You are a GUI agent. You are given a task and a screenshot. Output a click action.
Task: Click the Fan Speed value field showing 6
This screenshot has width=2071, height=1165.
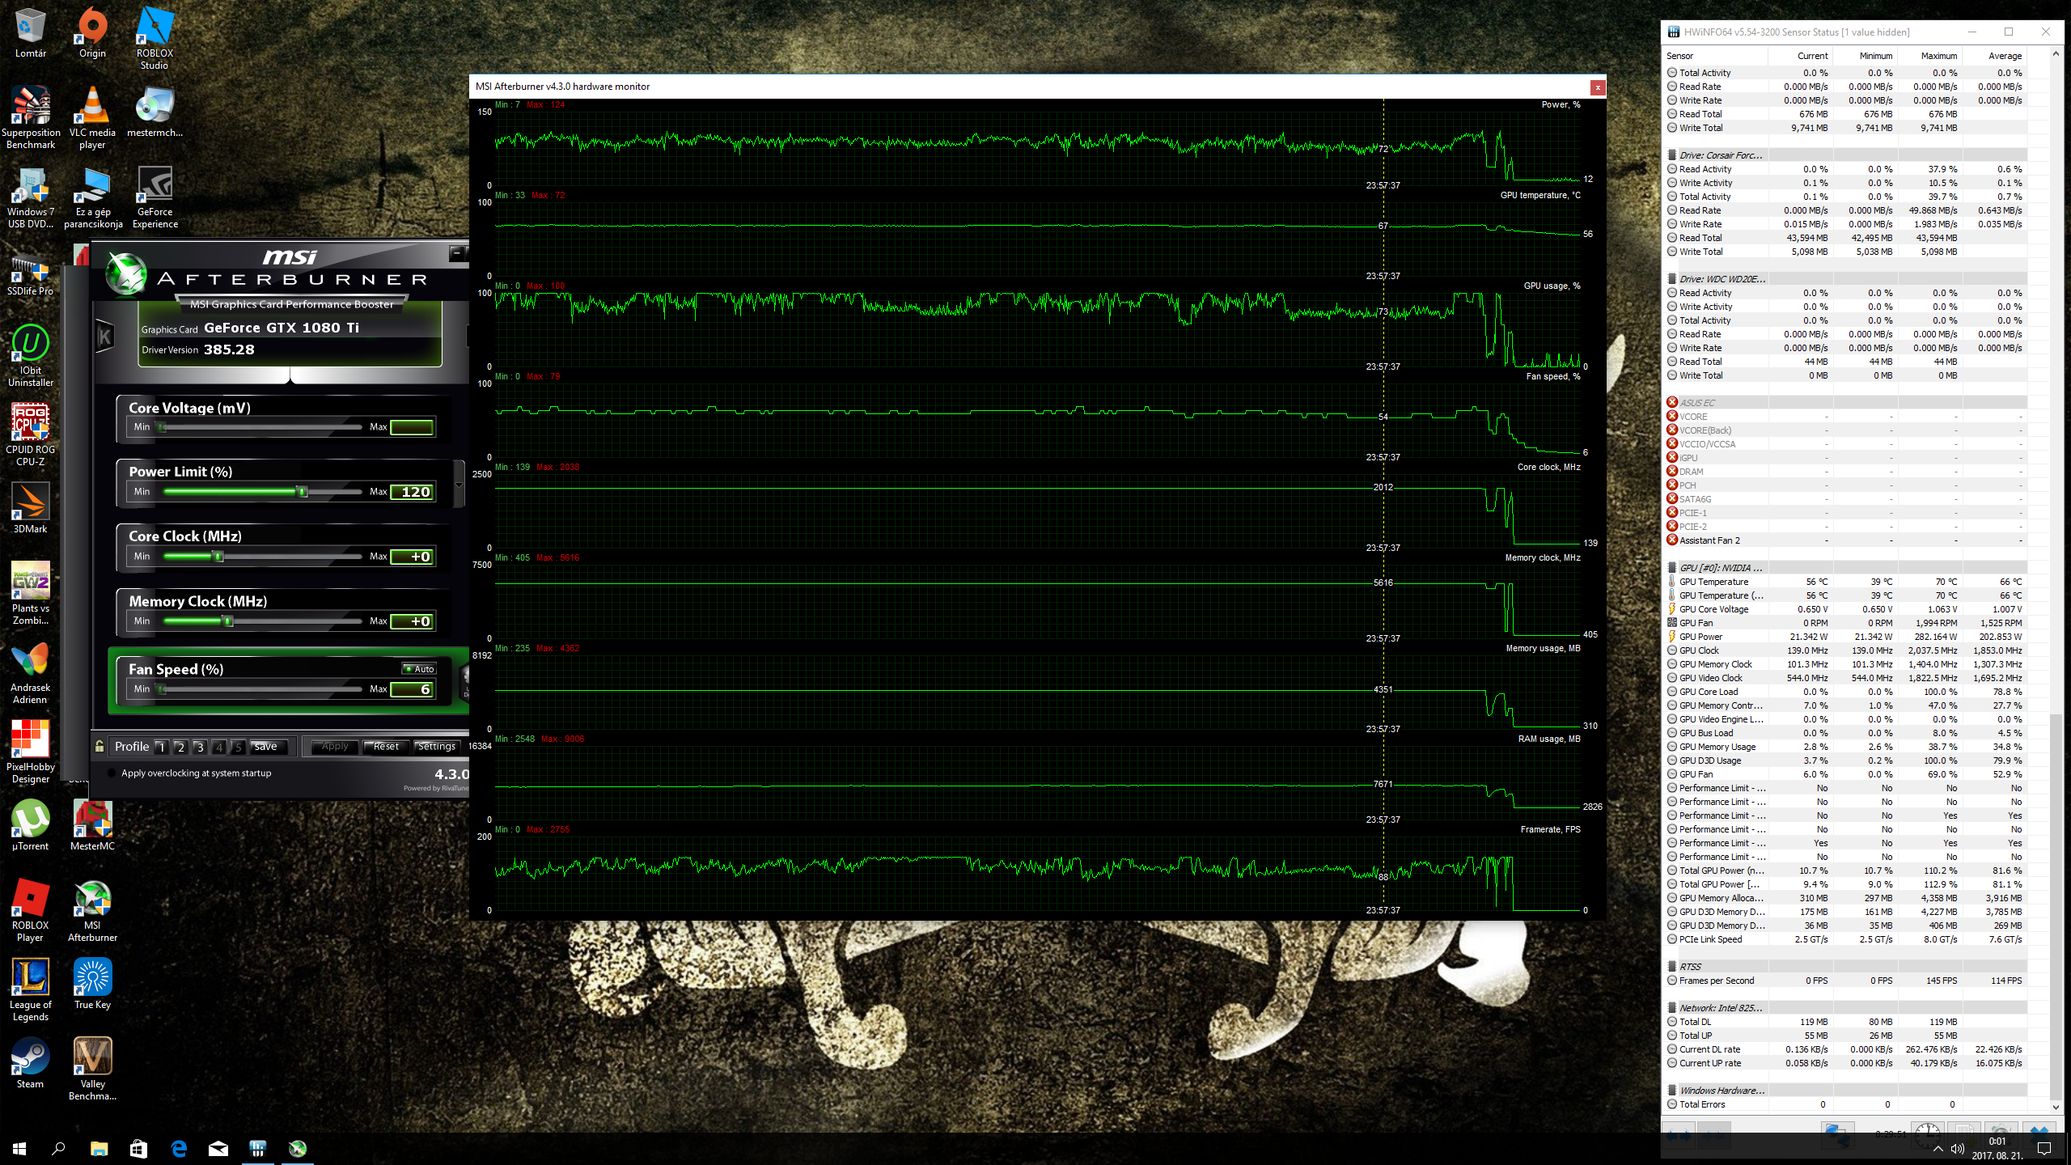pyautogui.click(x=412, y=689)
